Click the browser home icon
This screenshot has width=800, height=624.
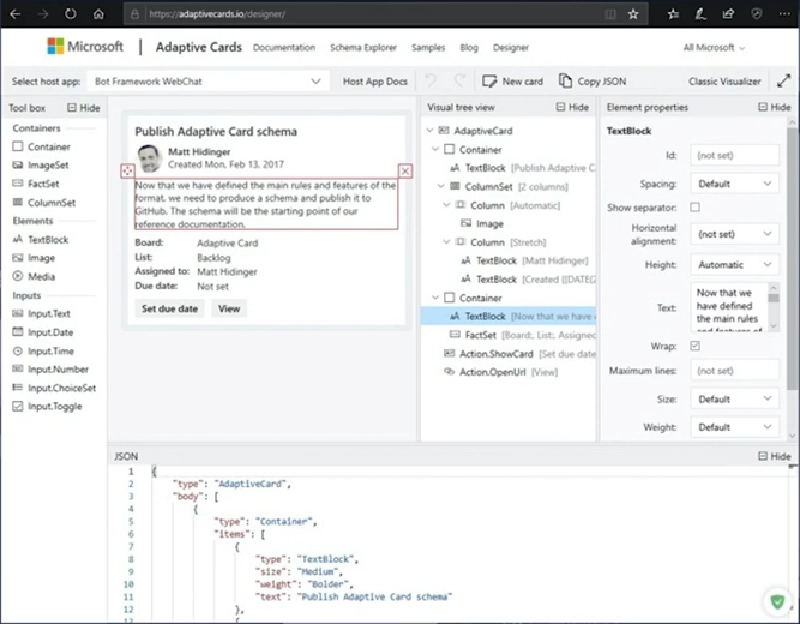(98, 15)
